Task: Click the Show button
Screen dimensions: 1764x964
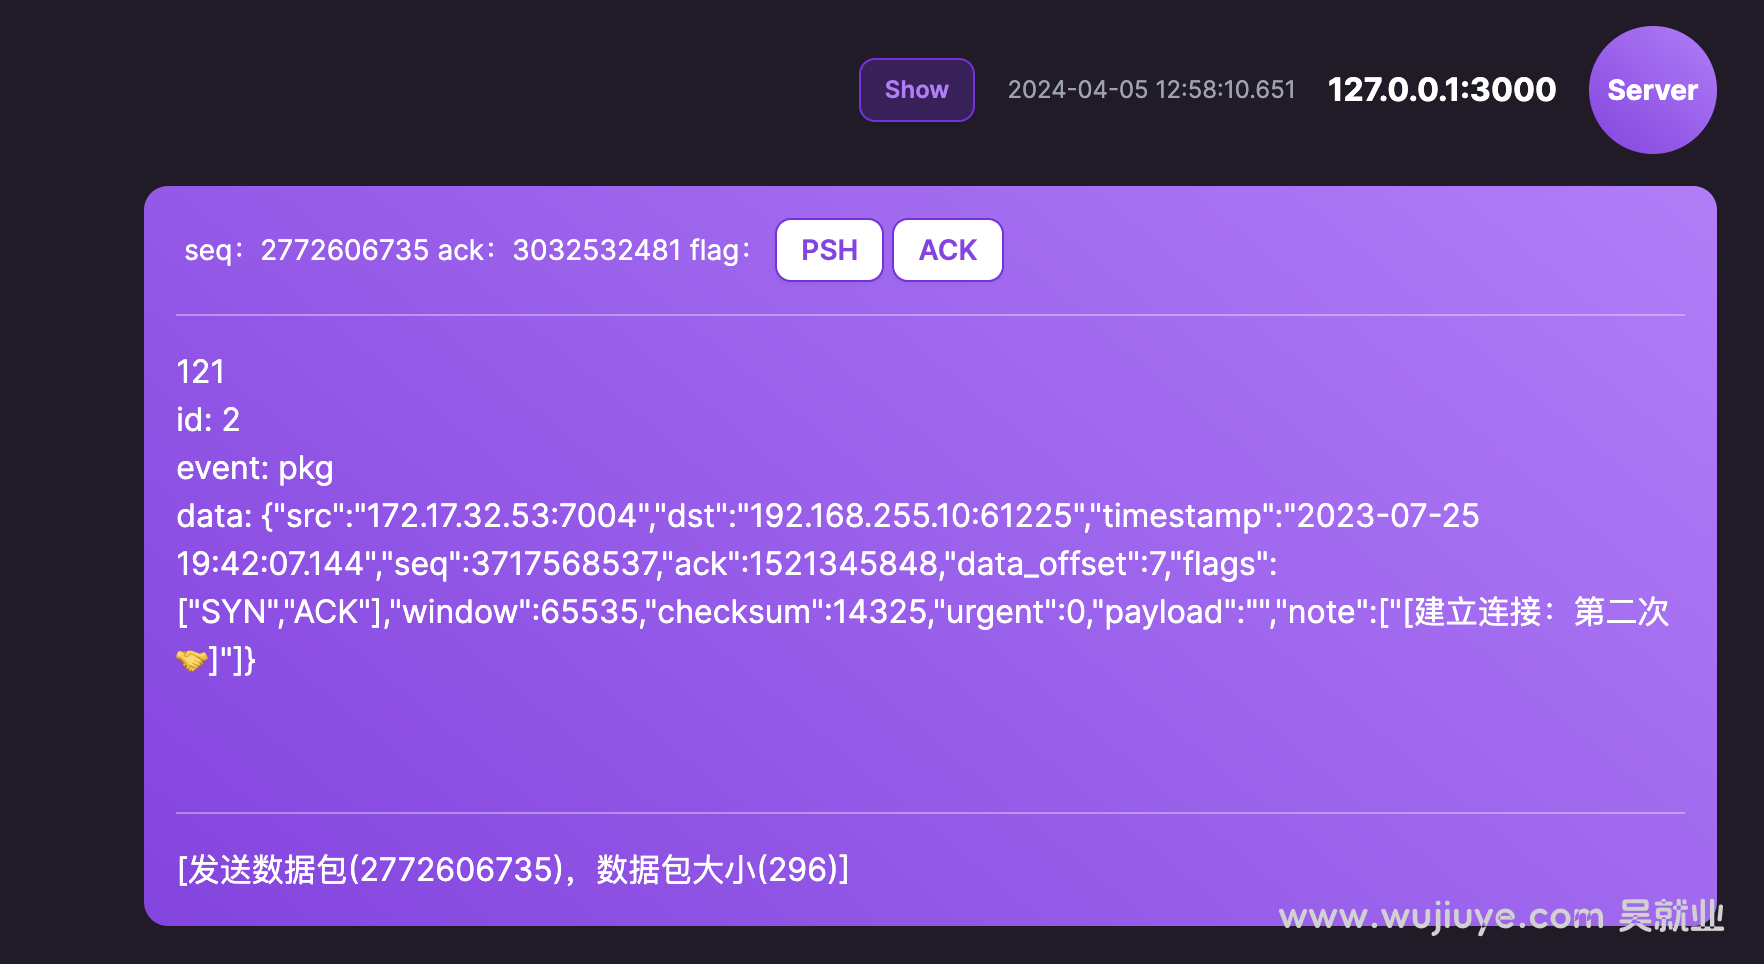Action: pos(916,90)
